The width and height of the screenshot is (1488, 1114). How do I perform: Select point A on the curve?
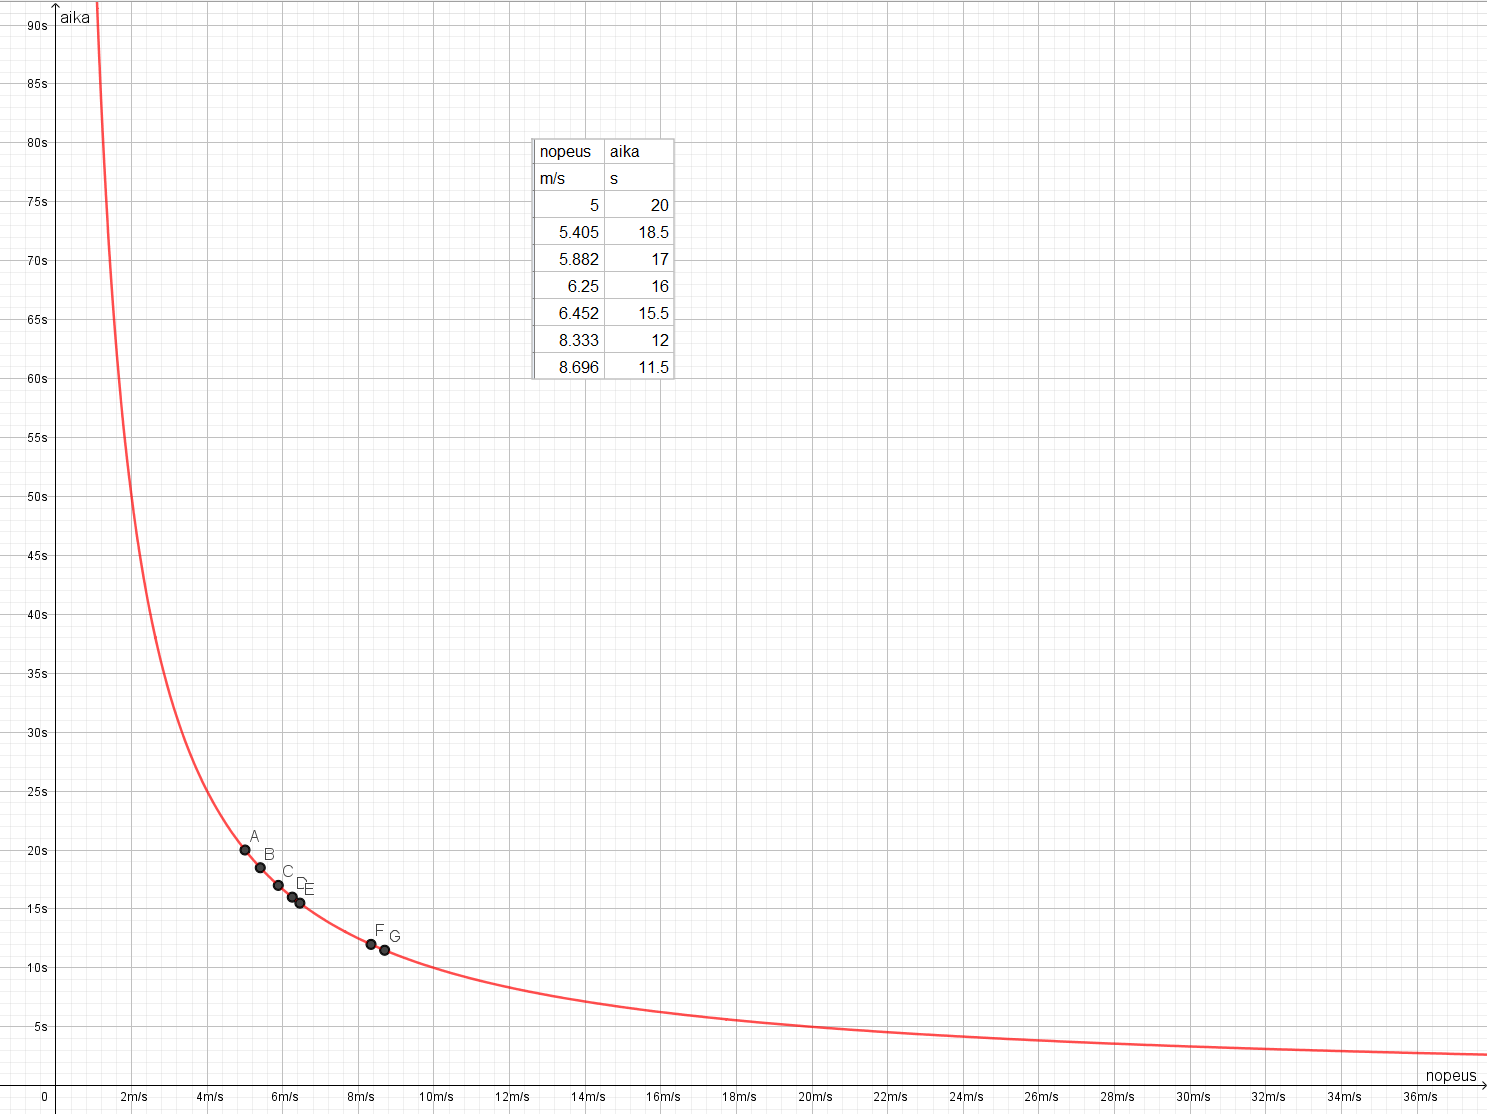click(244, 849)
